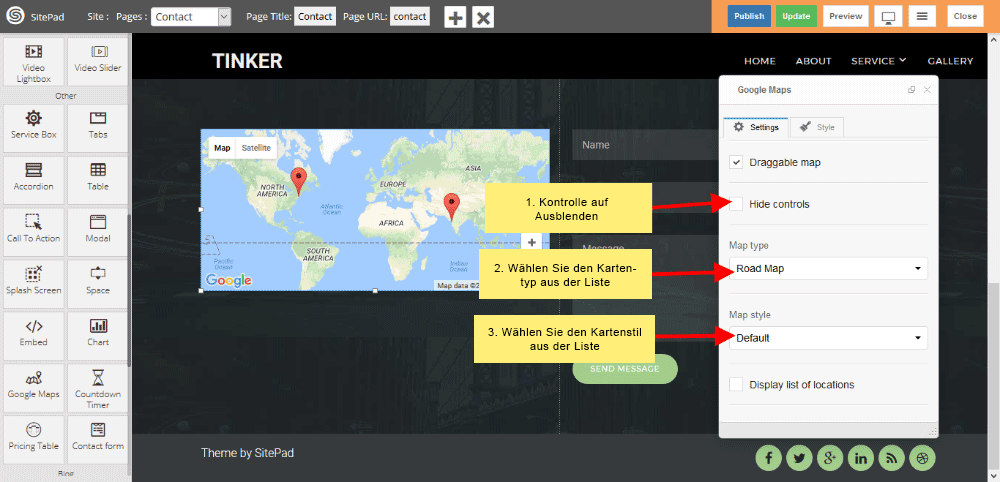Select the Splash Screen widget
Viewport: 1000px width, 482px height.
tap(34, 283)
